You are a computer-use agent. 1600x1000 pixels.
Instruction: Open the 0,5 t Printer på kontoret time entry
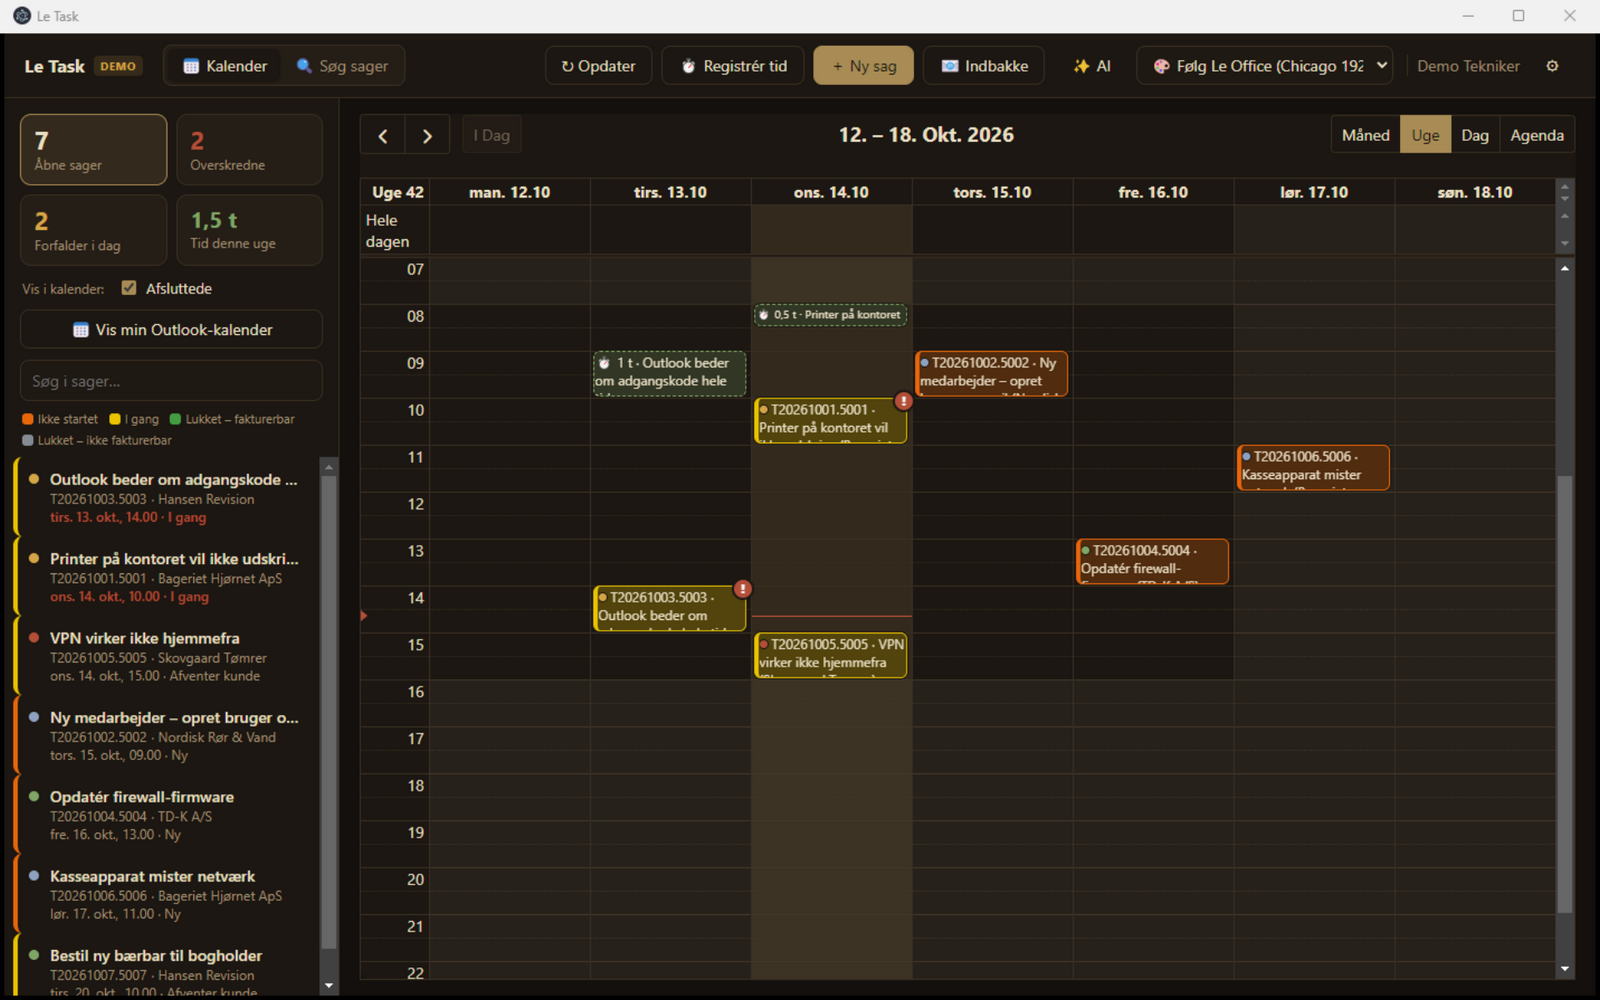(x=831, y=315)
